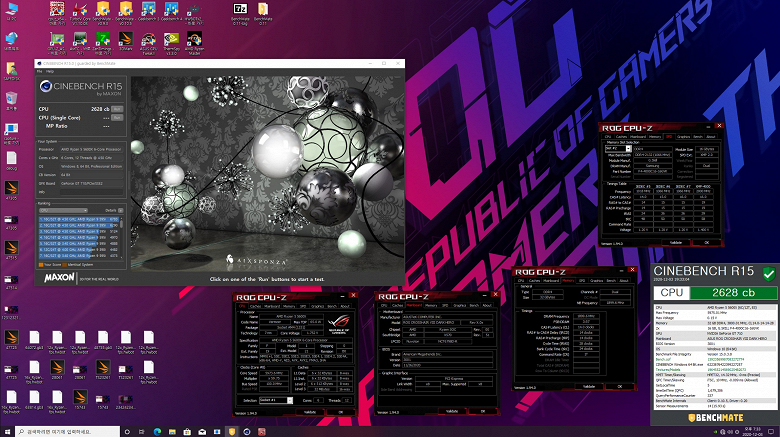Open the memory Slot selection dropdown in SPD

click(618, 149)
